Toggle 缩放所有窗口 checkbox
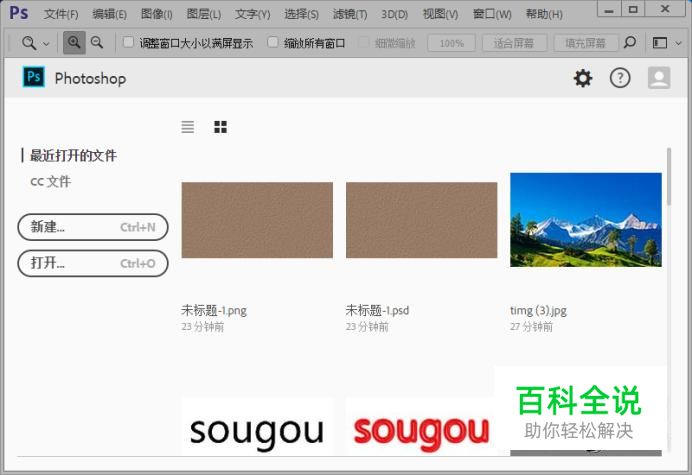Screen dimensions: 692x475 (273, 42)
